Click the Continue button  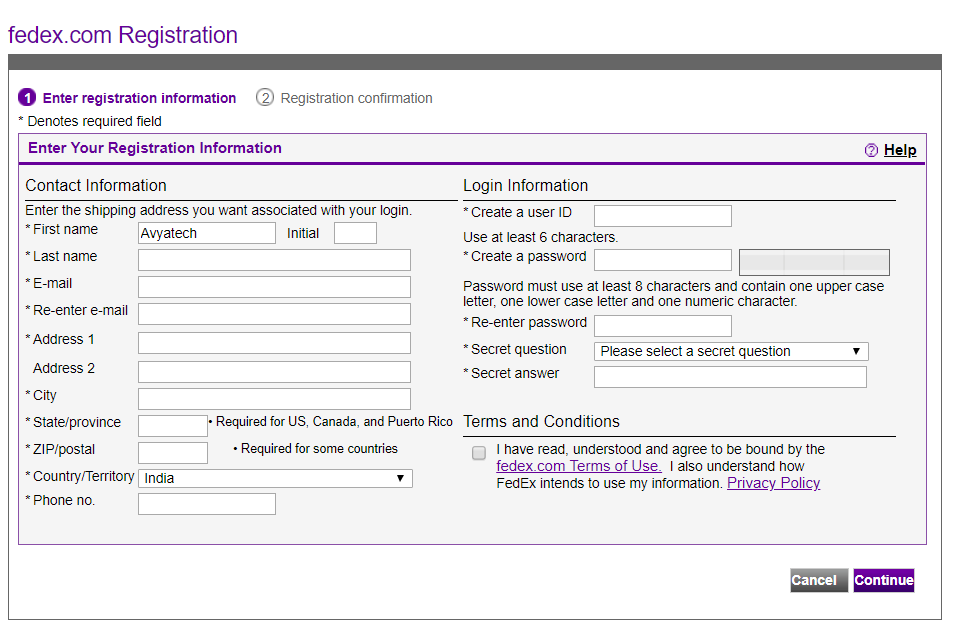[884, 580]
